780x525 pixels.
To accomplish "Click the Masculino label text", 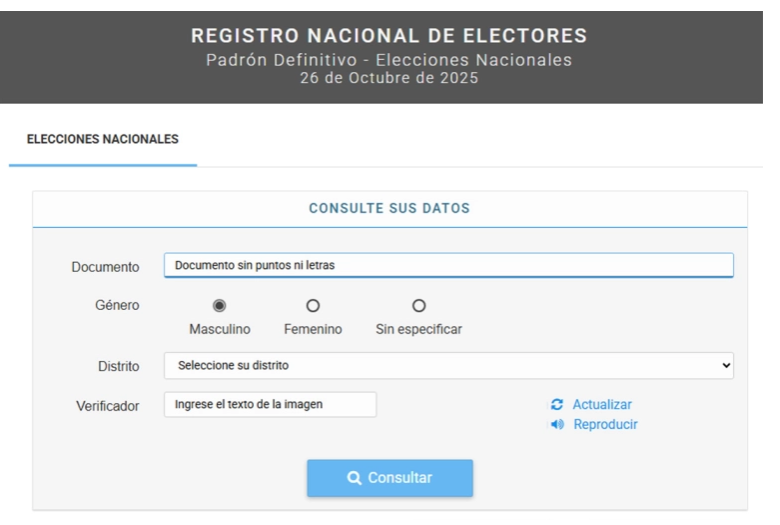I will pos(220,329).
